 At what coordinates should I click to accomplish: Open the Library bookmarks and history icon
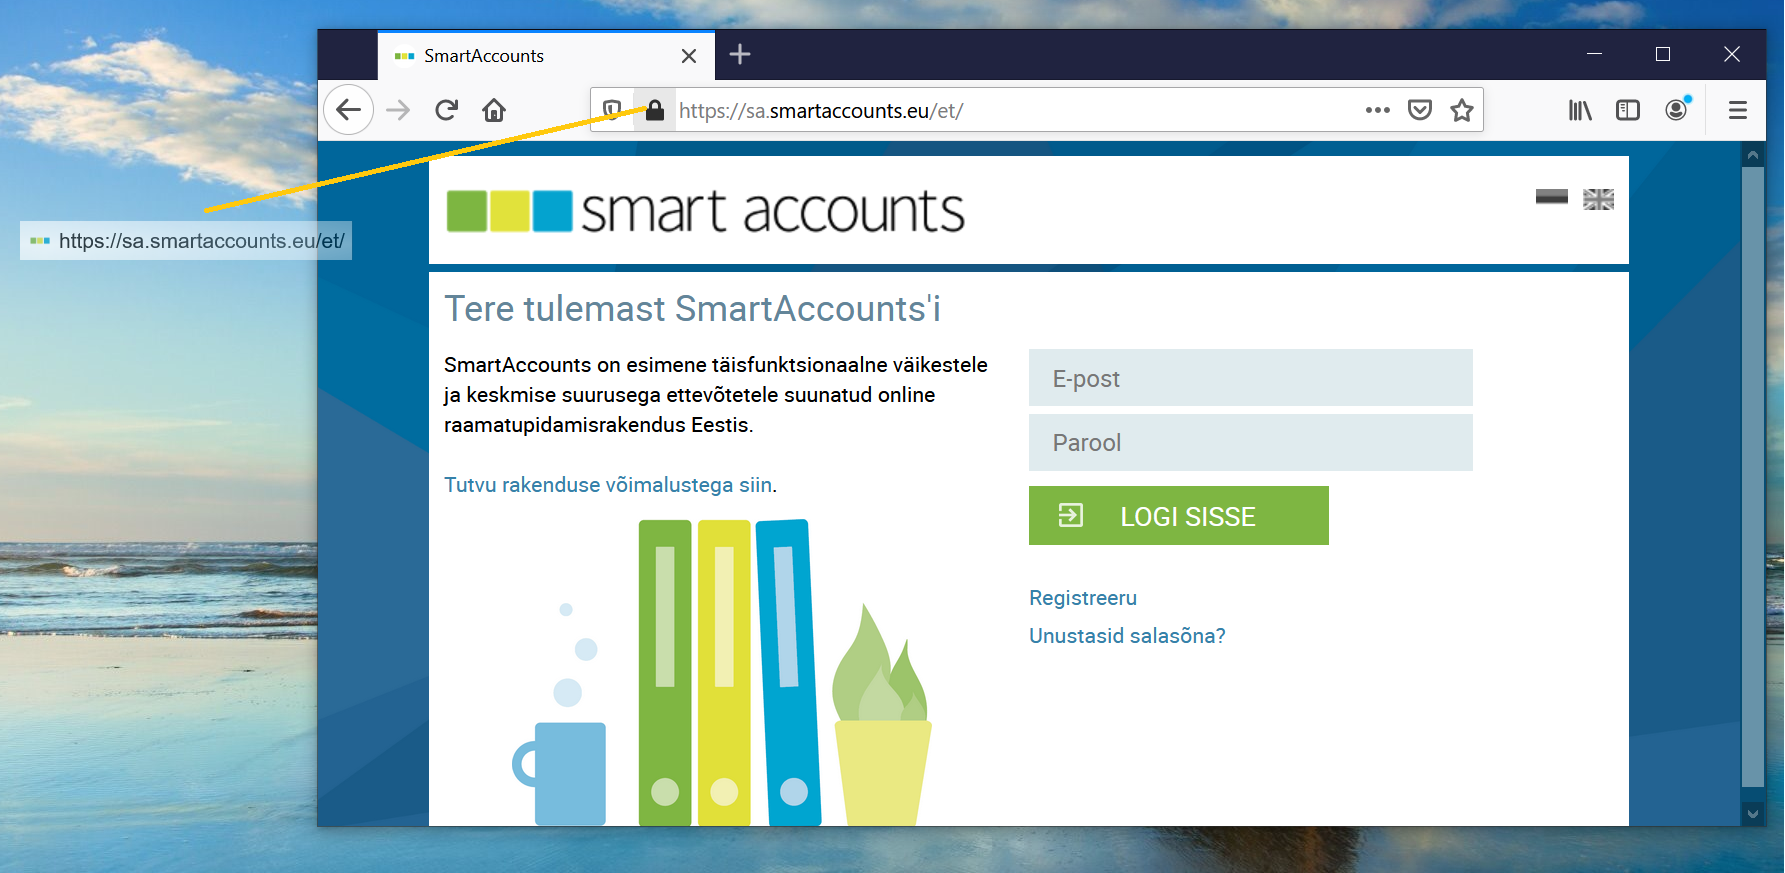click(x=1580, y=110)
